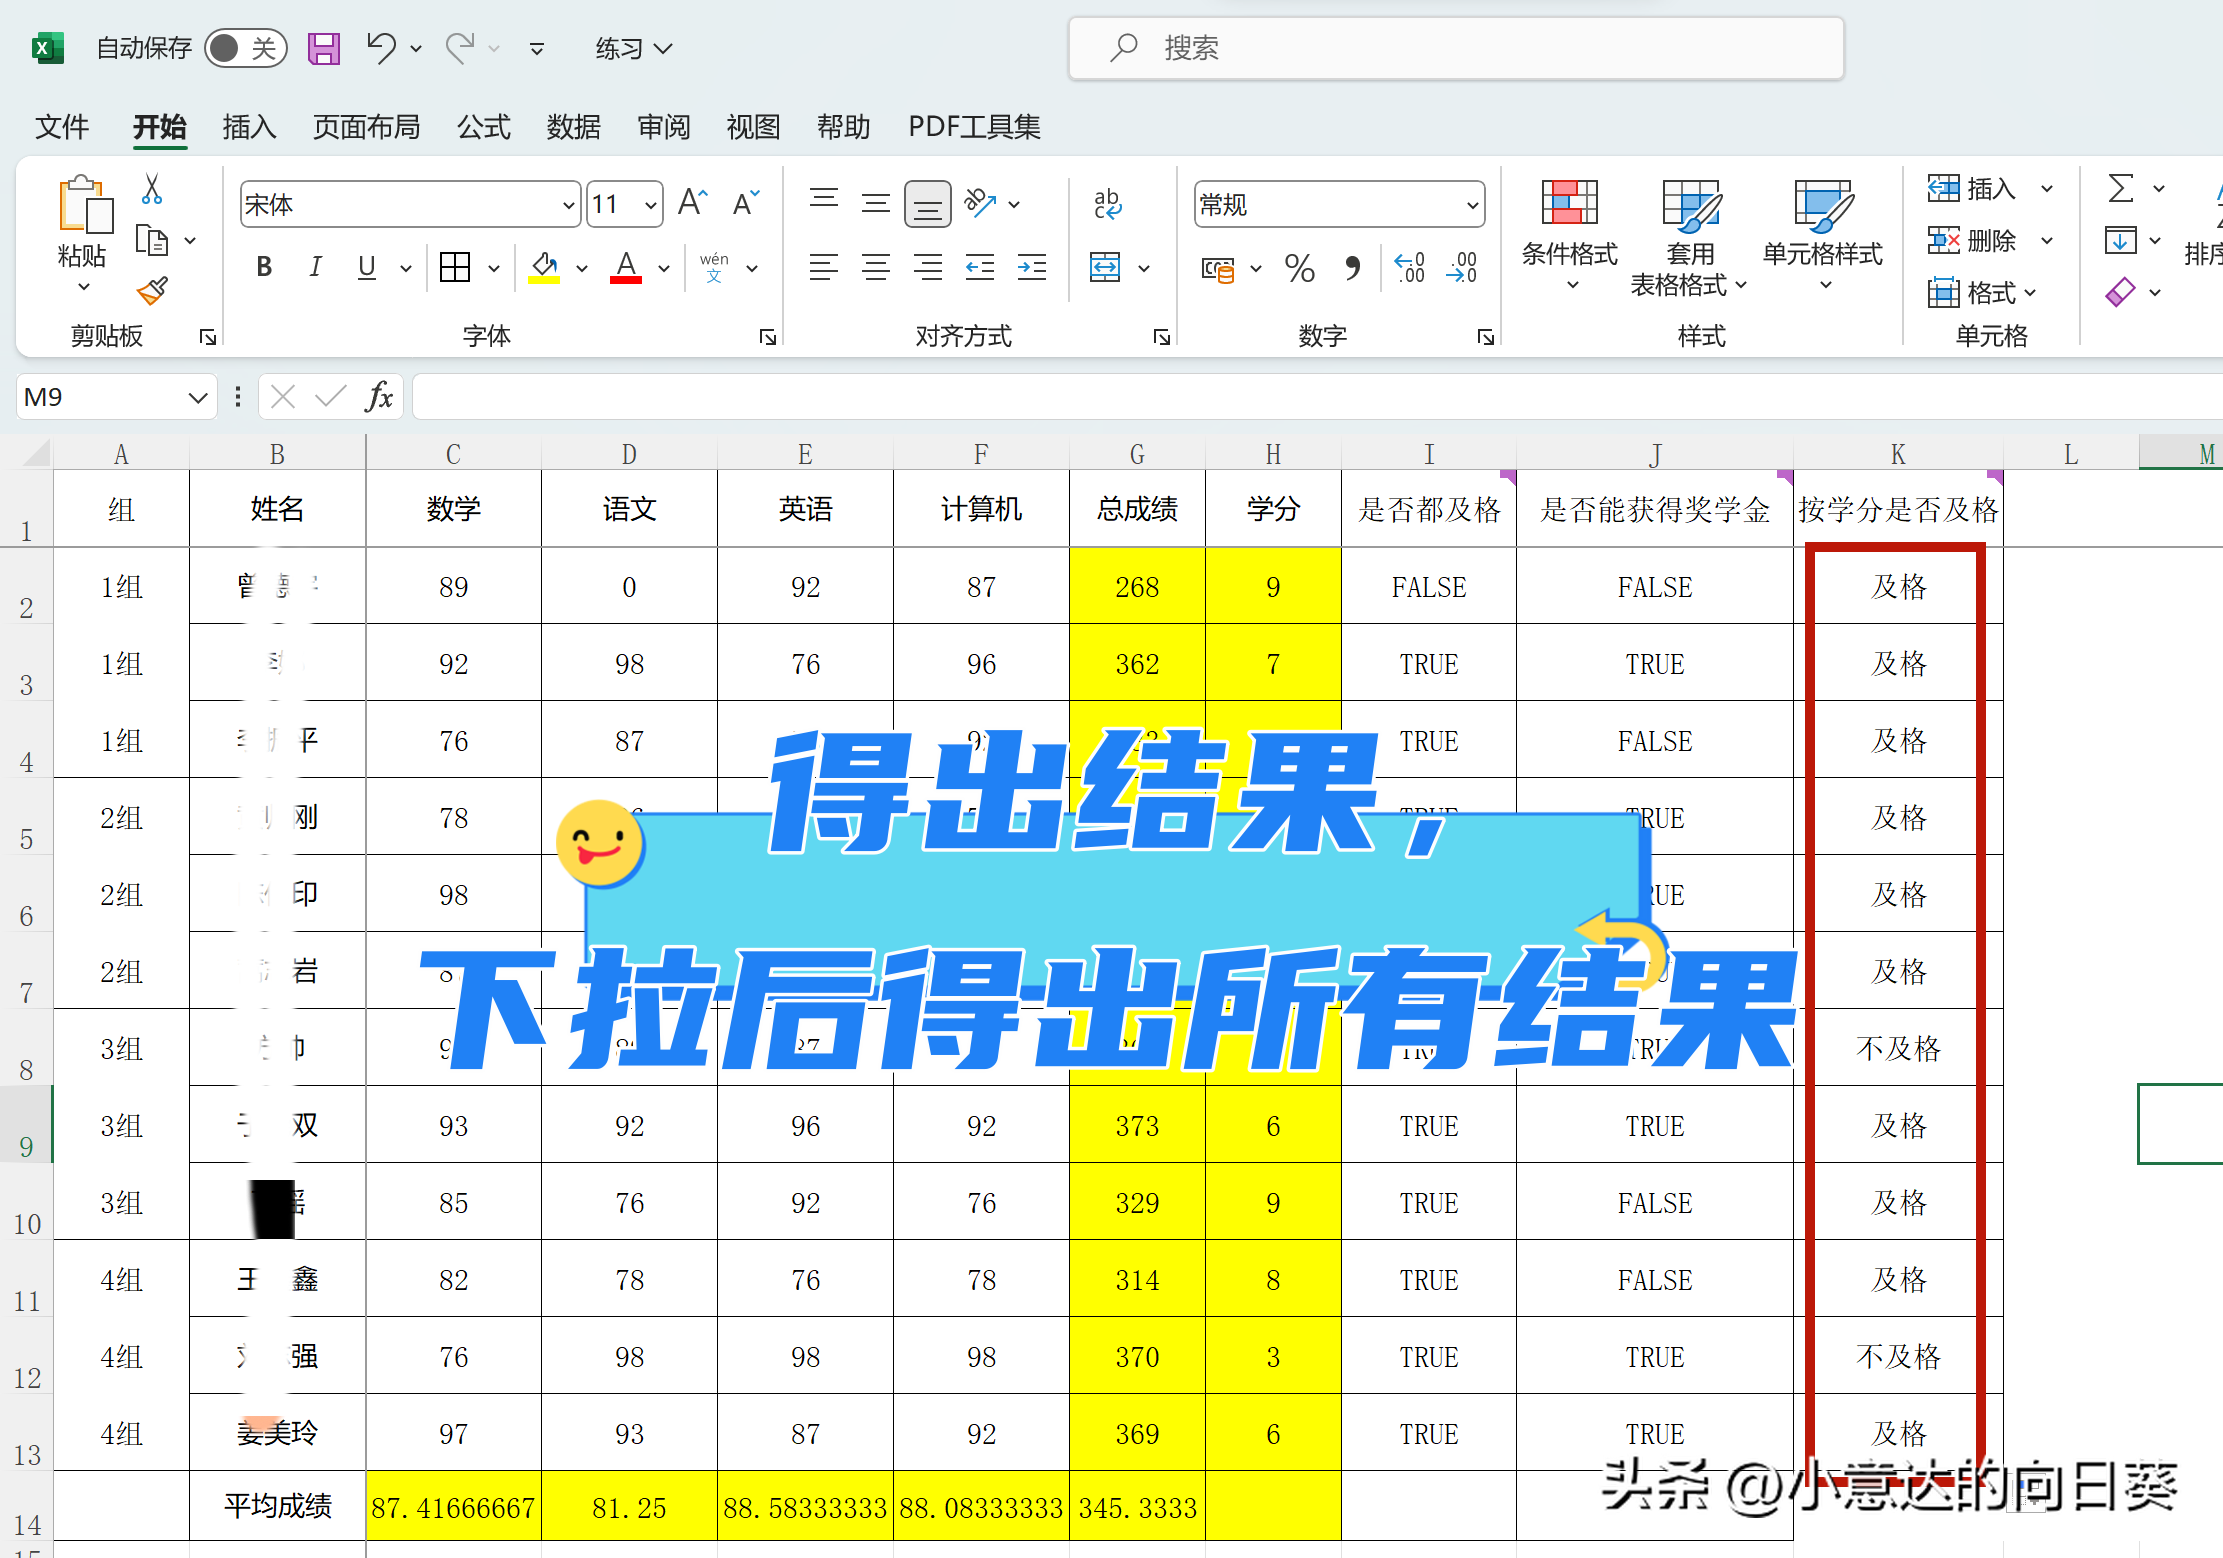Click the Save floppy disk icon
Viewport: 2223px width, 1558px height.
(x=323, y=48)
